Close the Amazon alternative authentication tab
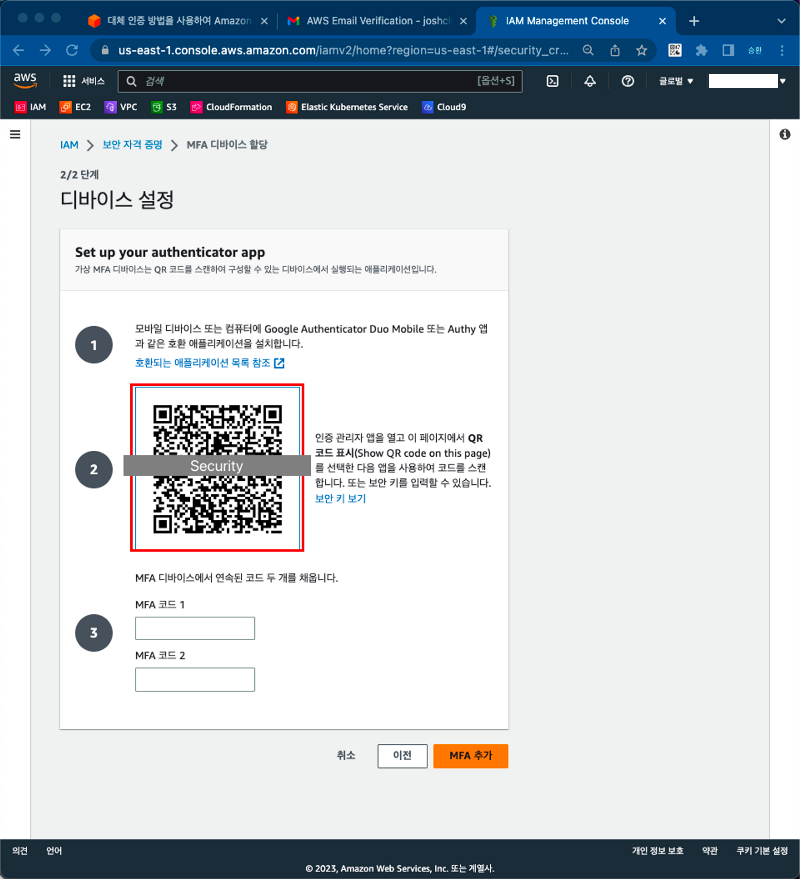The width and height of the screenshot is (800, 879). tap(264, 21)
